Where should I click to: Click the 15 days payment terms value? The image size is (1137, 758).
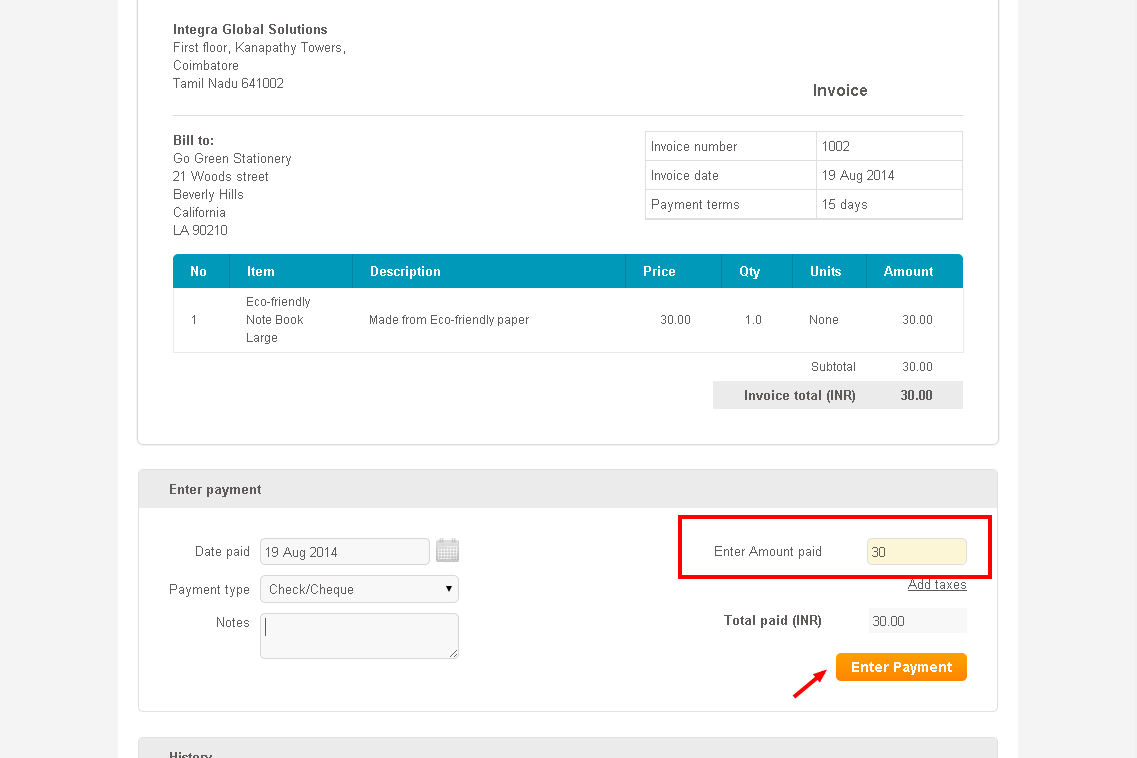845,205
